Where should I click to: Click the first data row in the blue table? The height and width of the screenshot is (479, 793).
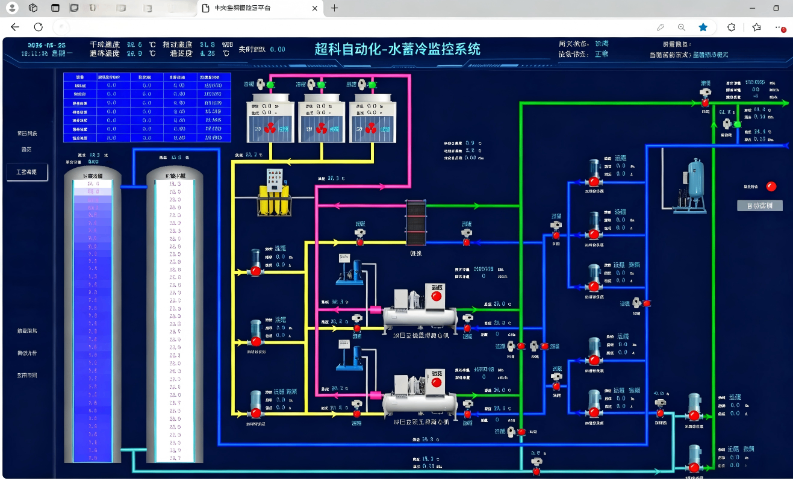coord(147,85)
